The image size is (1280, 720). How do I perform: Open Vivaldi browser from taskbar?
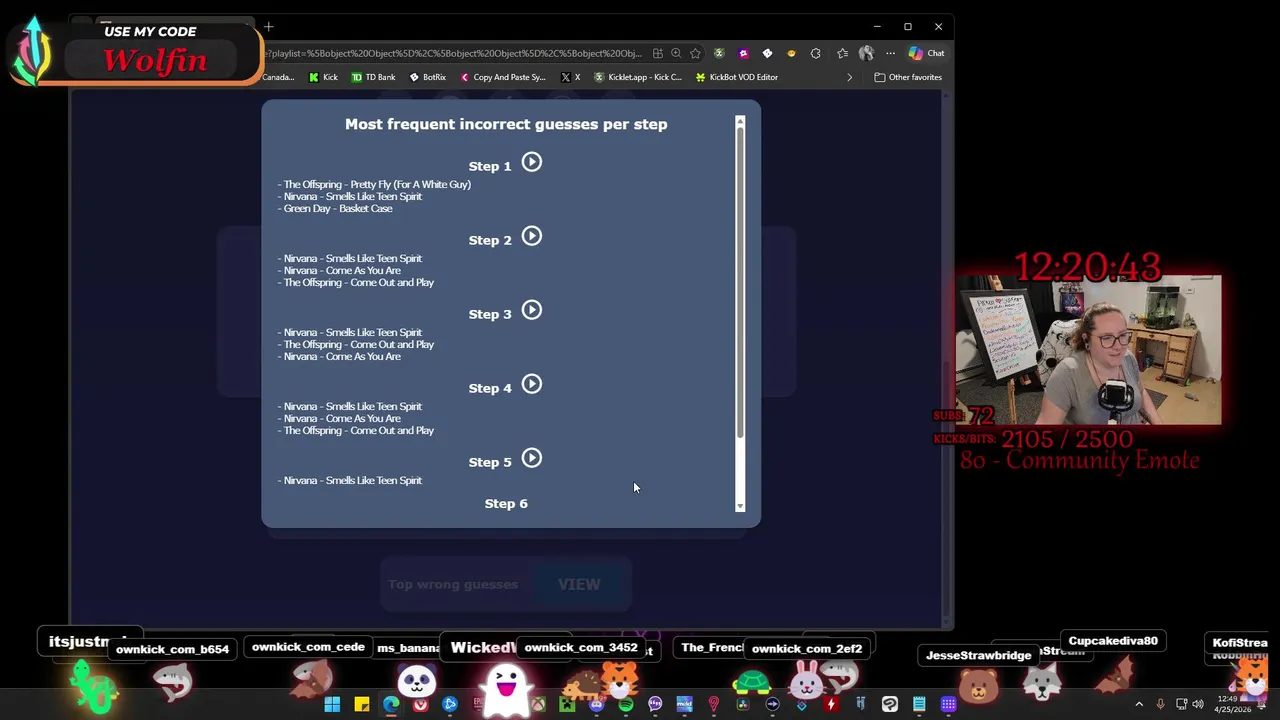tap(420, 705)
